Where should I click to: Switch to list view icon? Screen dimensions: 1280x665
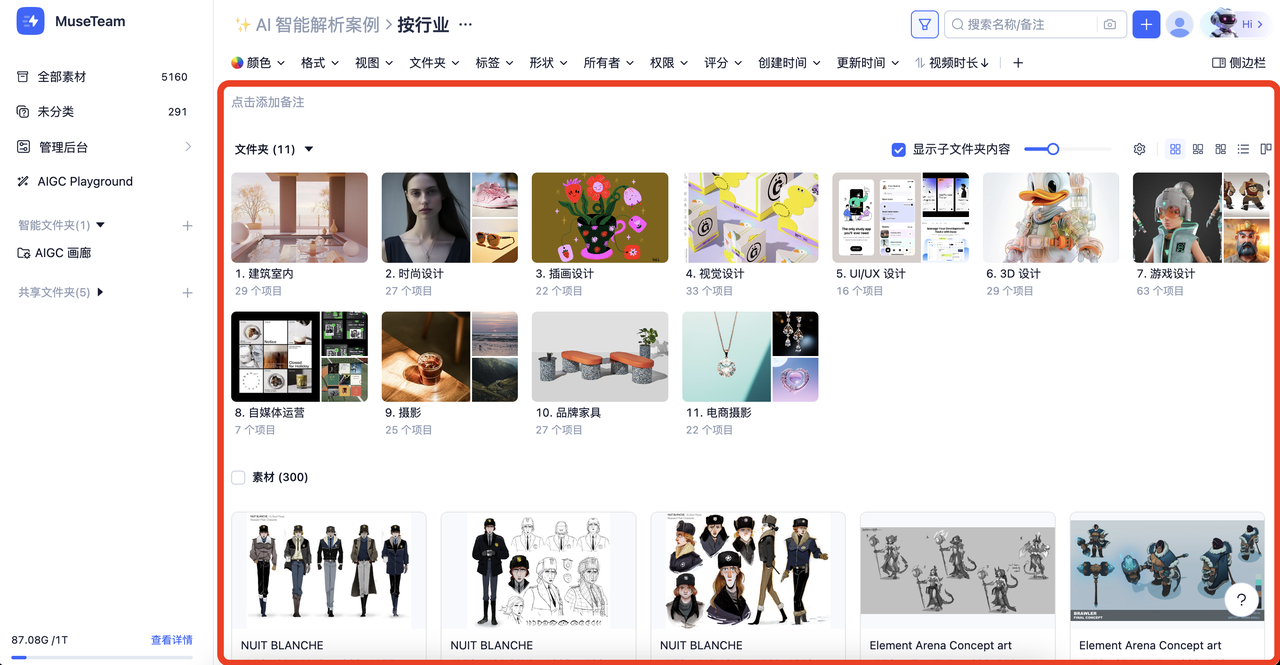click(1243, 148)
